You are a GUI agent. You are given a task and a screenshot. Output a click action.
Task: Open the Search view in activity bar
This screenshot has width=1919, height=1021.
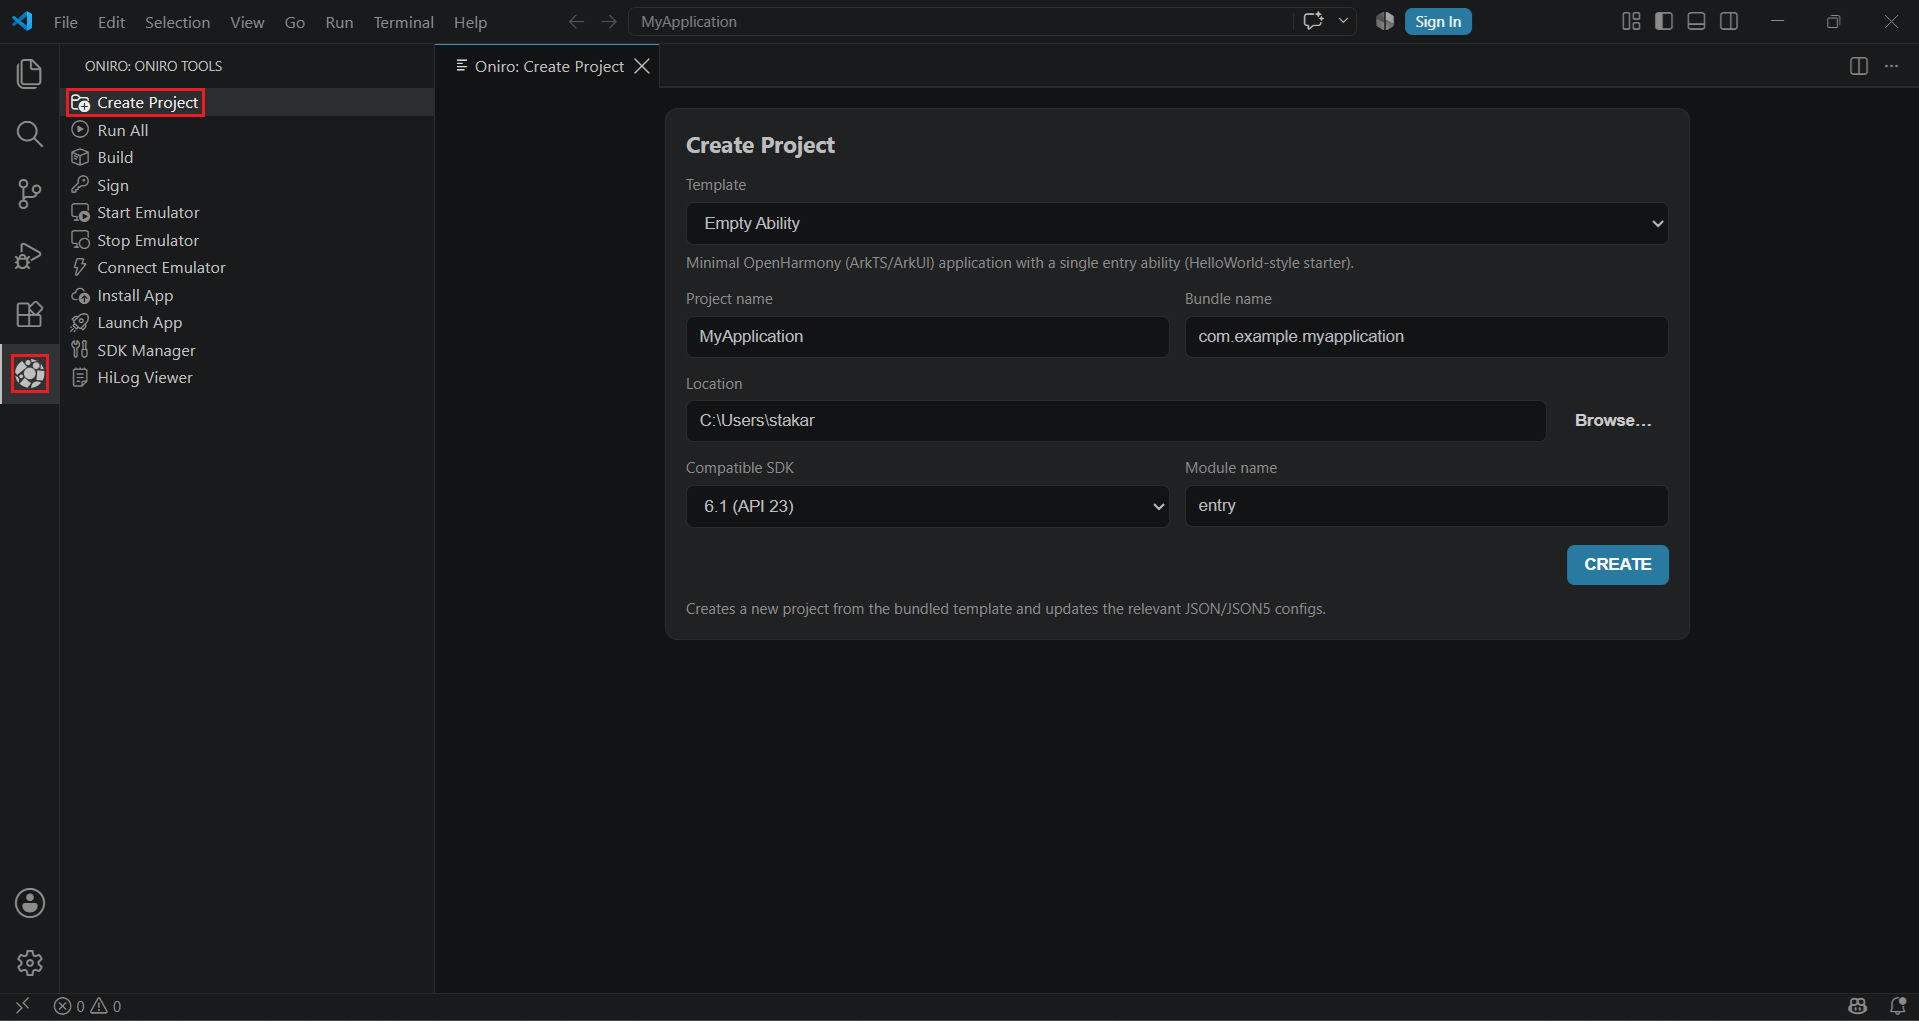click(30, 134)
